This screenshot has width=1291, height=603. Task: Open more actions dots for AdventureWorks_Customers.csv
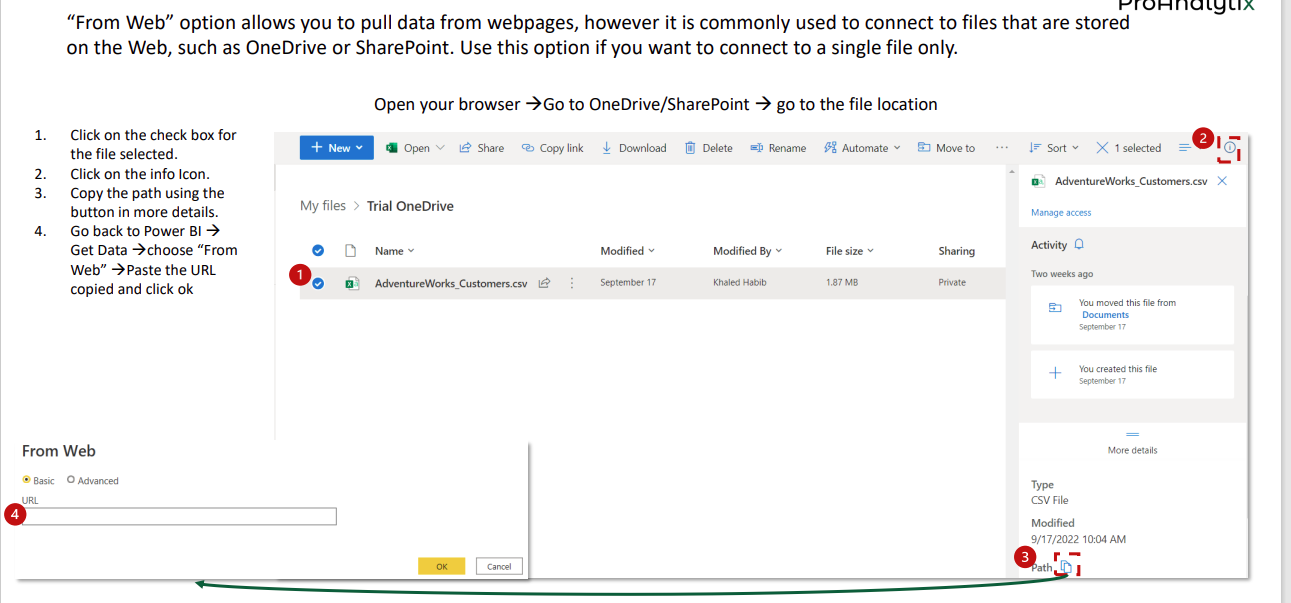572,283
